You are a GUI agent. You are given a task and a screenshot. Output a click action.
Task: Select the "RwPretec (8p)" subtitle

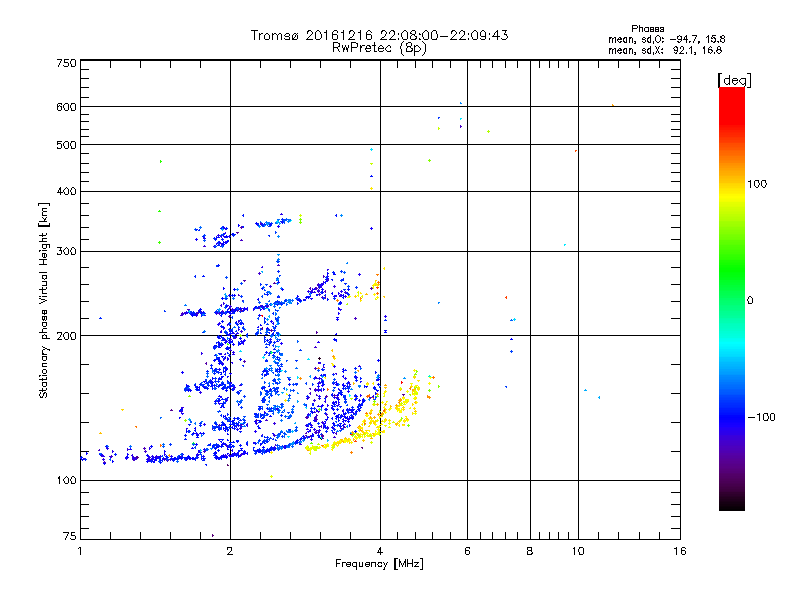(x=379, y=48)
